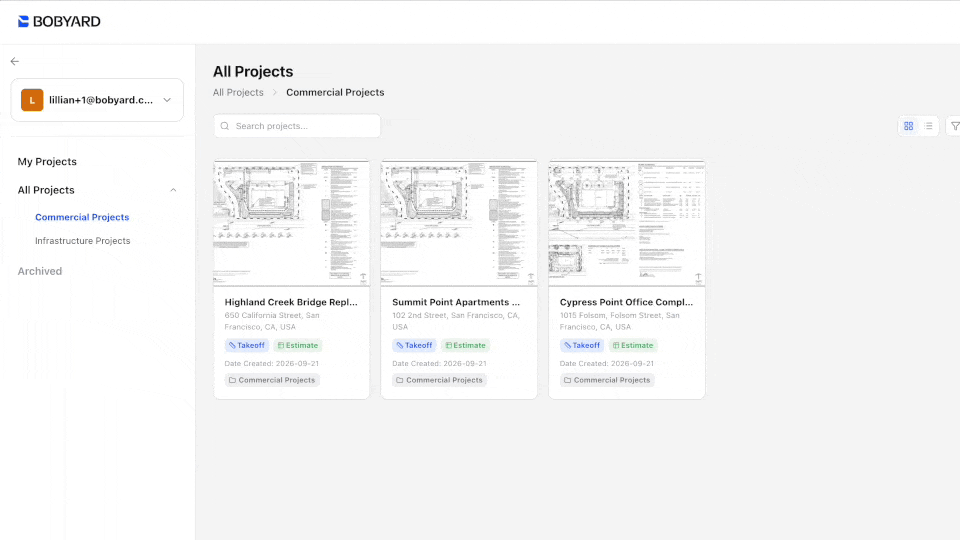Click Commercial Projects breadcrumb
The height and width of the screenshot is (540, 960).
point(335,92)
